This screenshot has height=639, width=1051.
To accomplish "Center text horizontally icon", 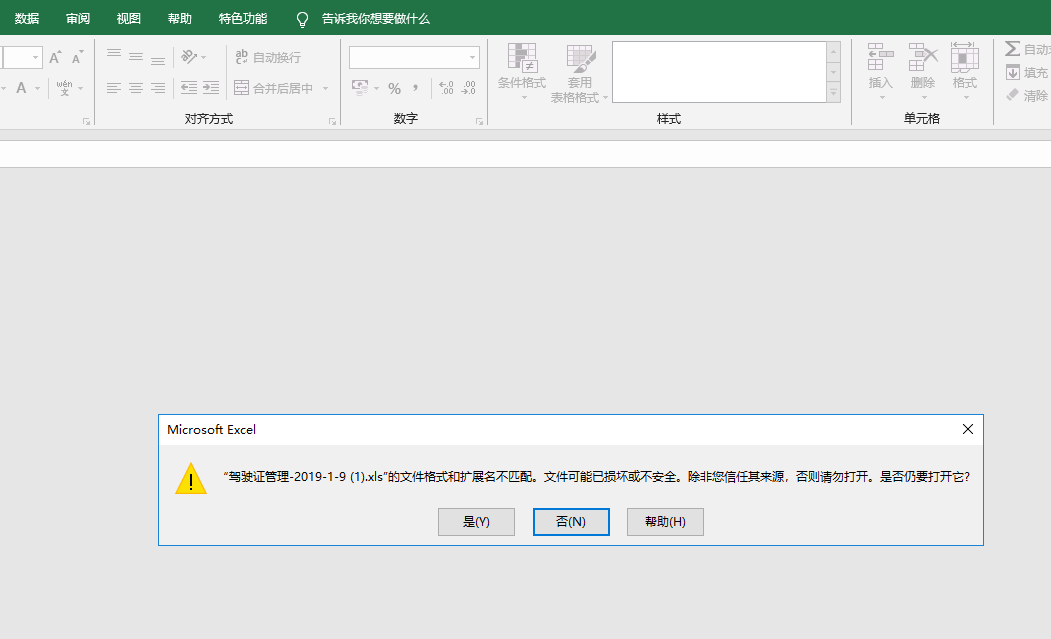I will [136, 88].
